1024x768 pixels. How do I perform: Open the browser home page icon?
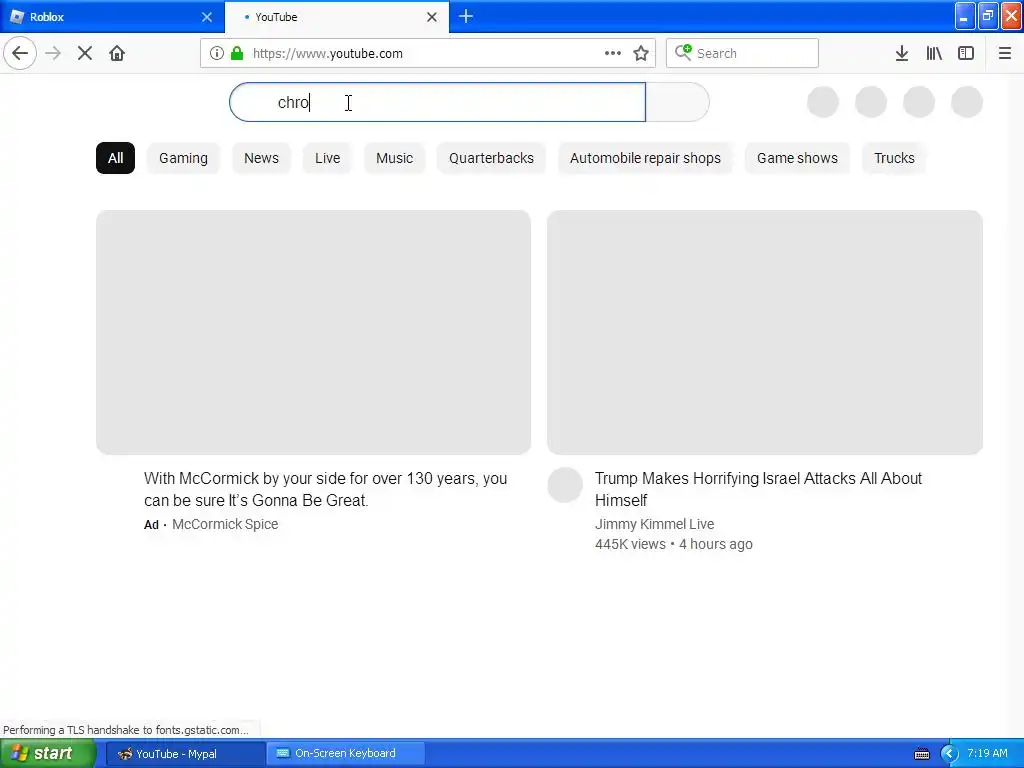click(x=117, y=53)
